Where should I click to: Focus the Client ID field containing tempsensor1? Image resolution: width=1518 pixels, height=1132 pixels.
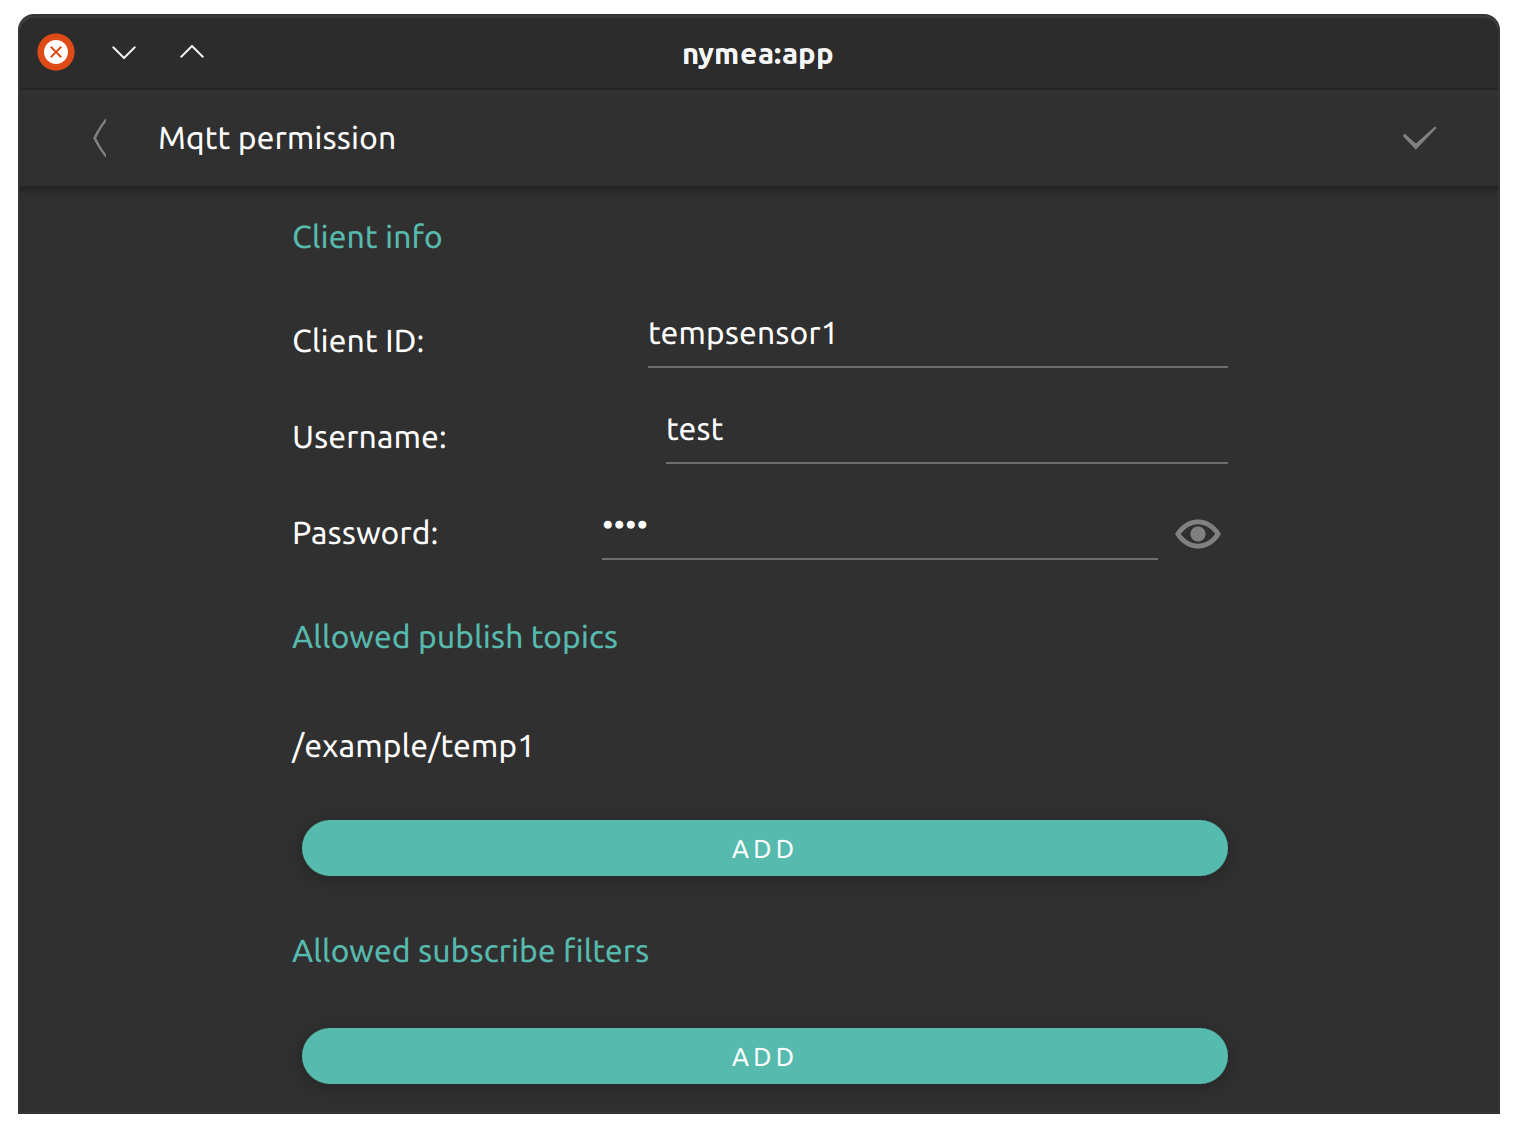937,340
